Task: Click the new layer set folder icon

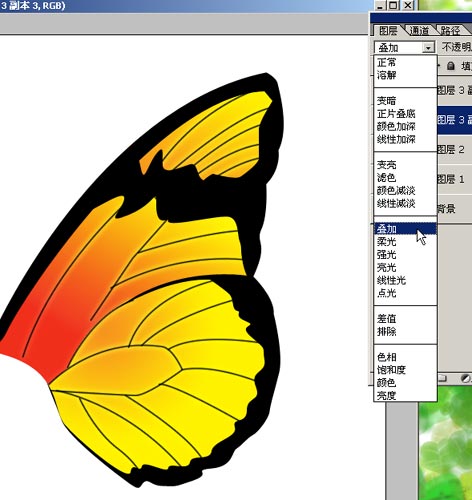Action: click(442, 378)
